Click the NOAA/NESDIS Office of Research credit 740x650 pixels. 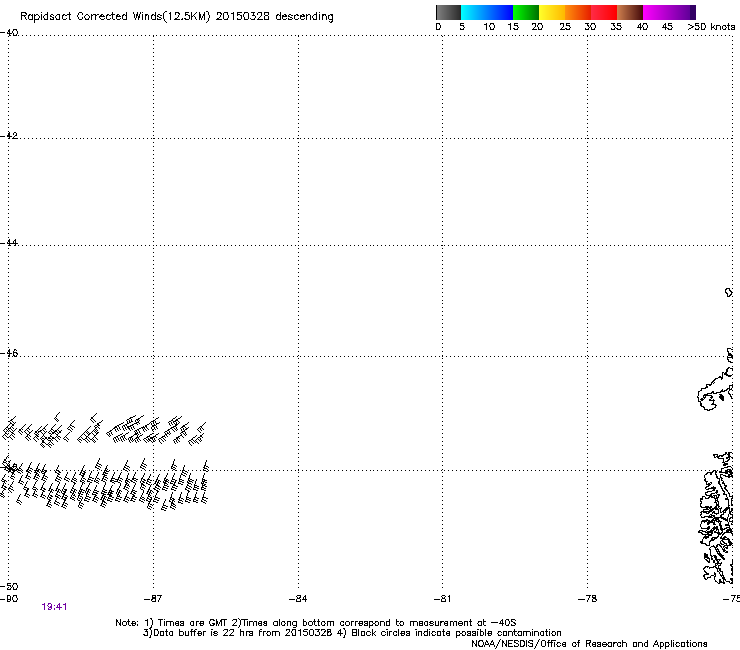point(589,644)
